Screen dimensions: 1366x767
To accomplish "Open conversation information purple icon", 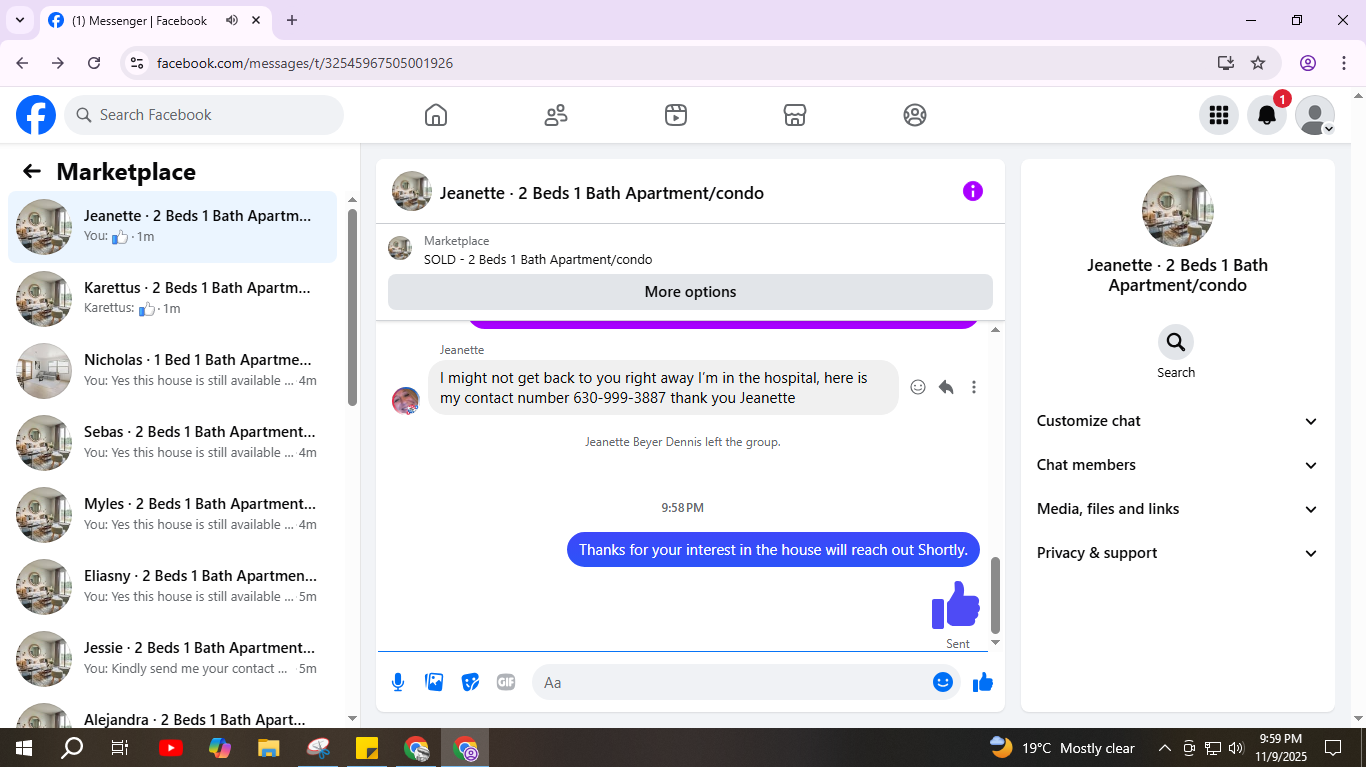I will click(x=973, y=191).
